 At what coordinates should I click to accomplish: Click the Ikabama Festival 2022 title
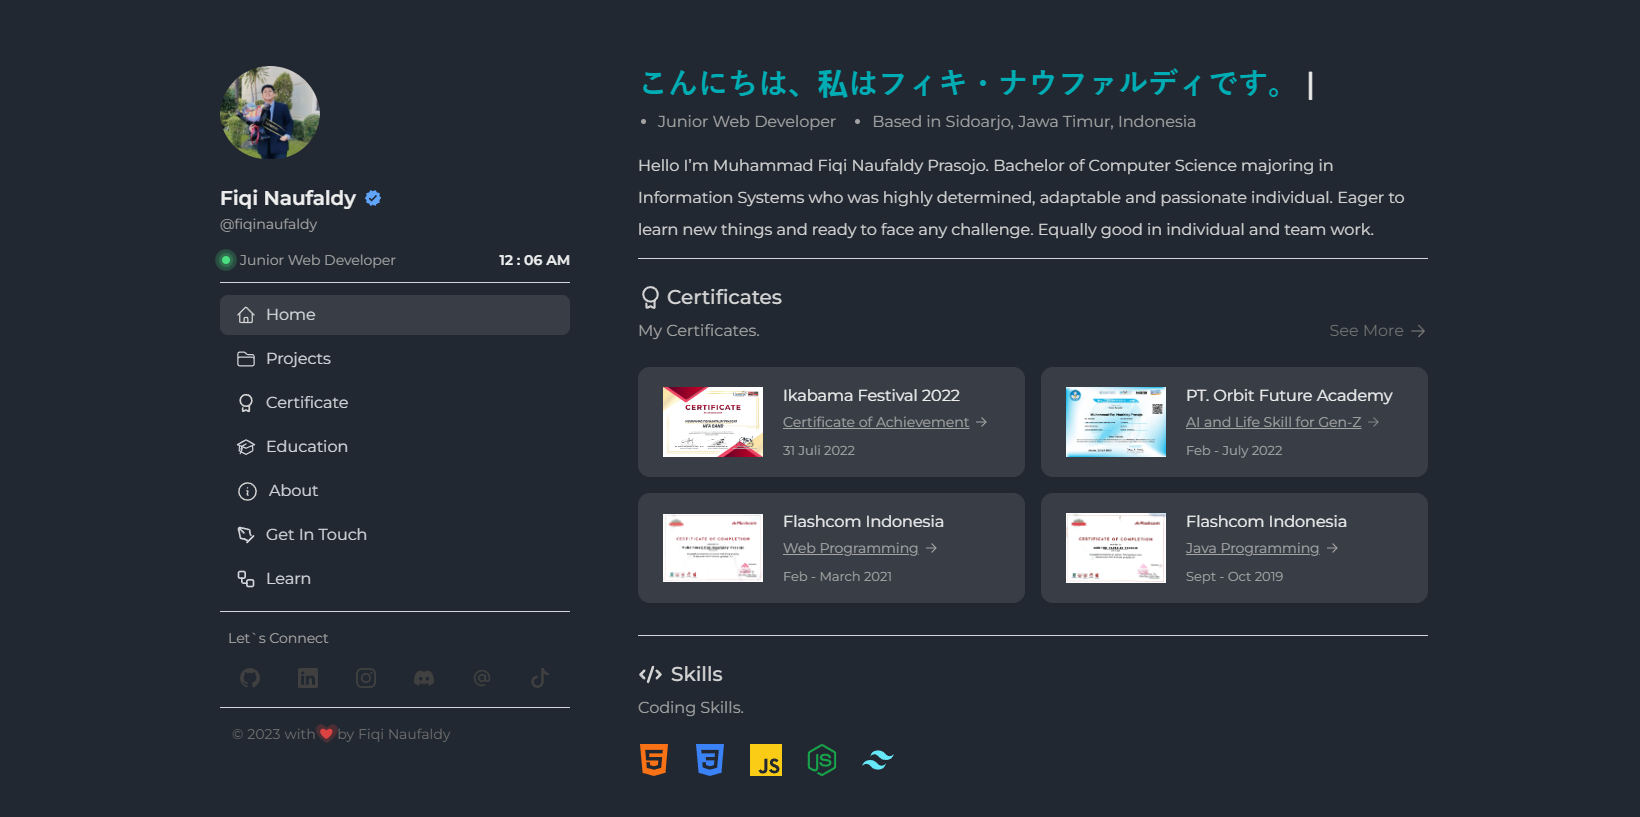tap(871, 396)
